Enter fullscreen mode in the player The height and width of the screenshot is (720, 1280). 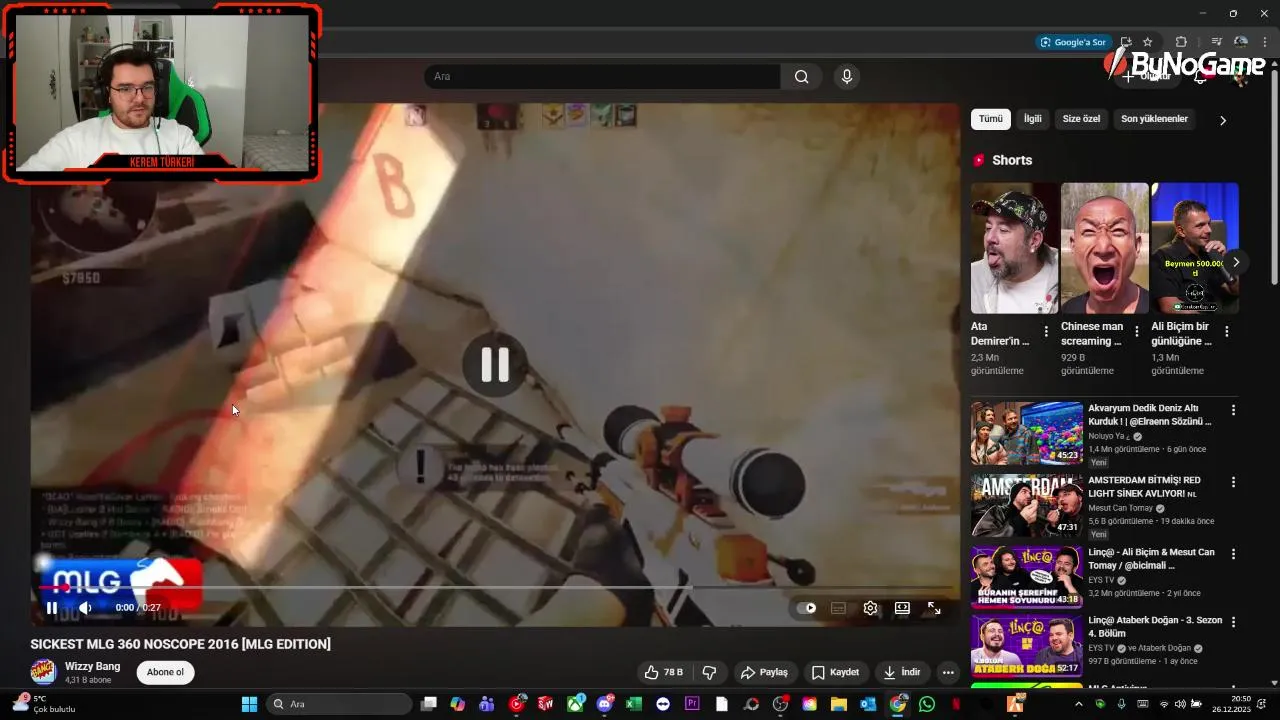click(934, 608)
